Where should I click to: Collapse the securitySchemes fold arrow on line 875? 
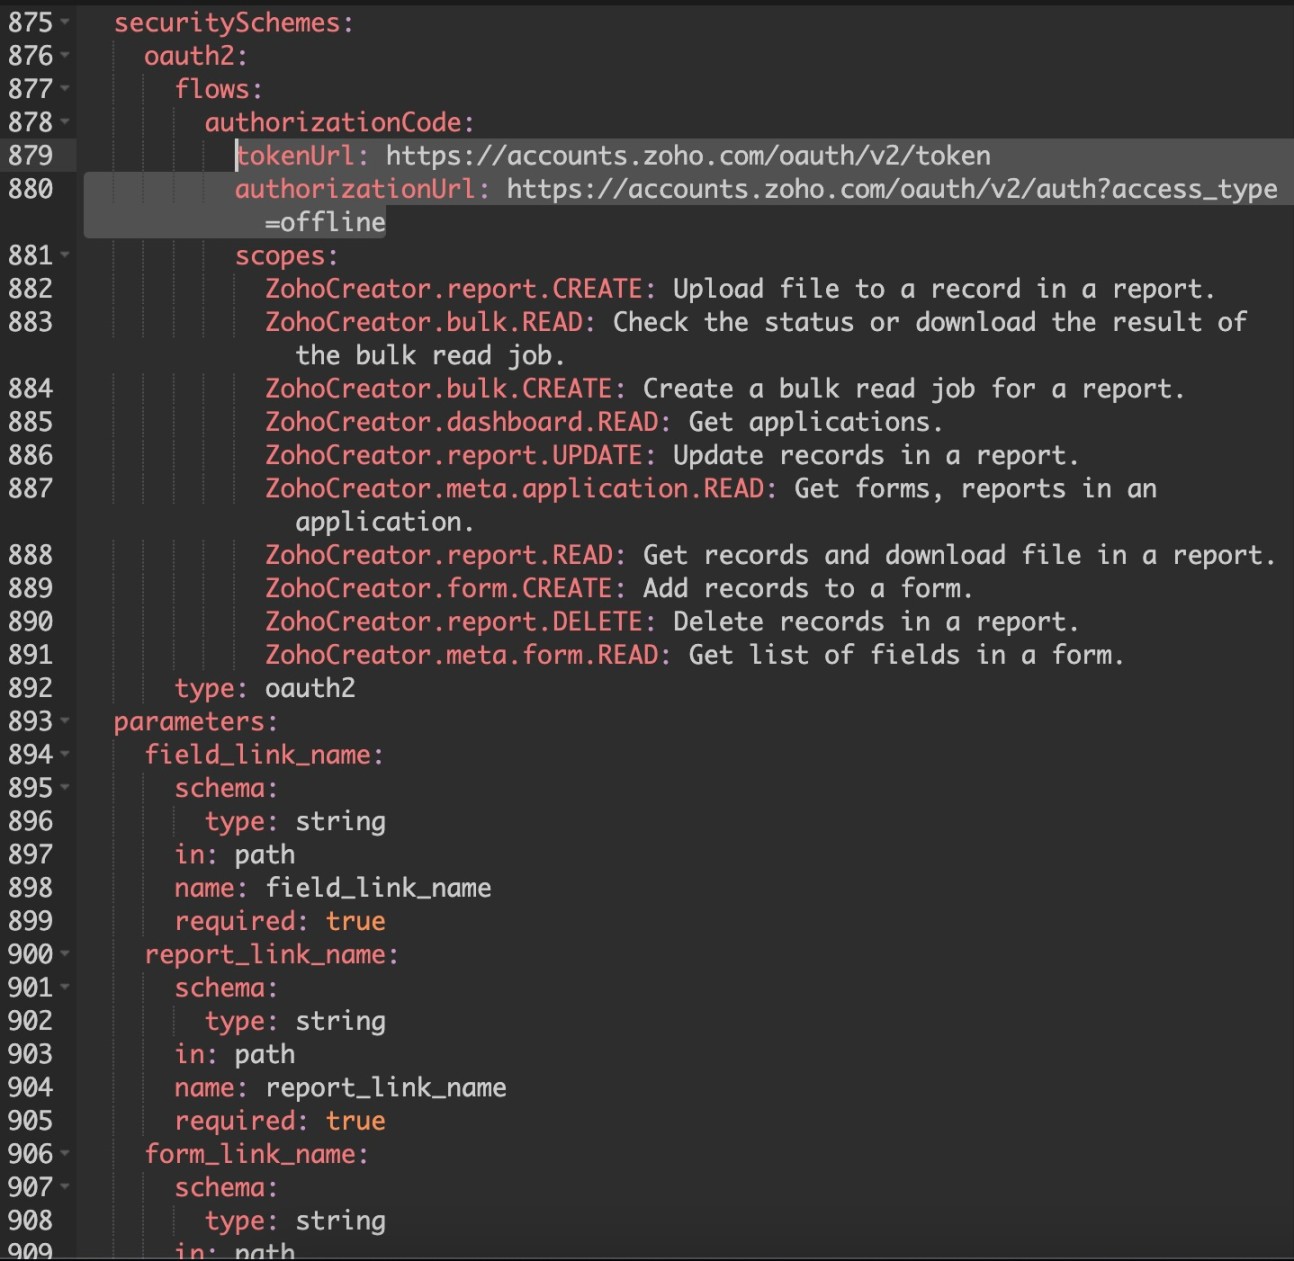tap(65, 22)
